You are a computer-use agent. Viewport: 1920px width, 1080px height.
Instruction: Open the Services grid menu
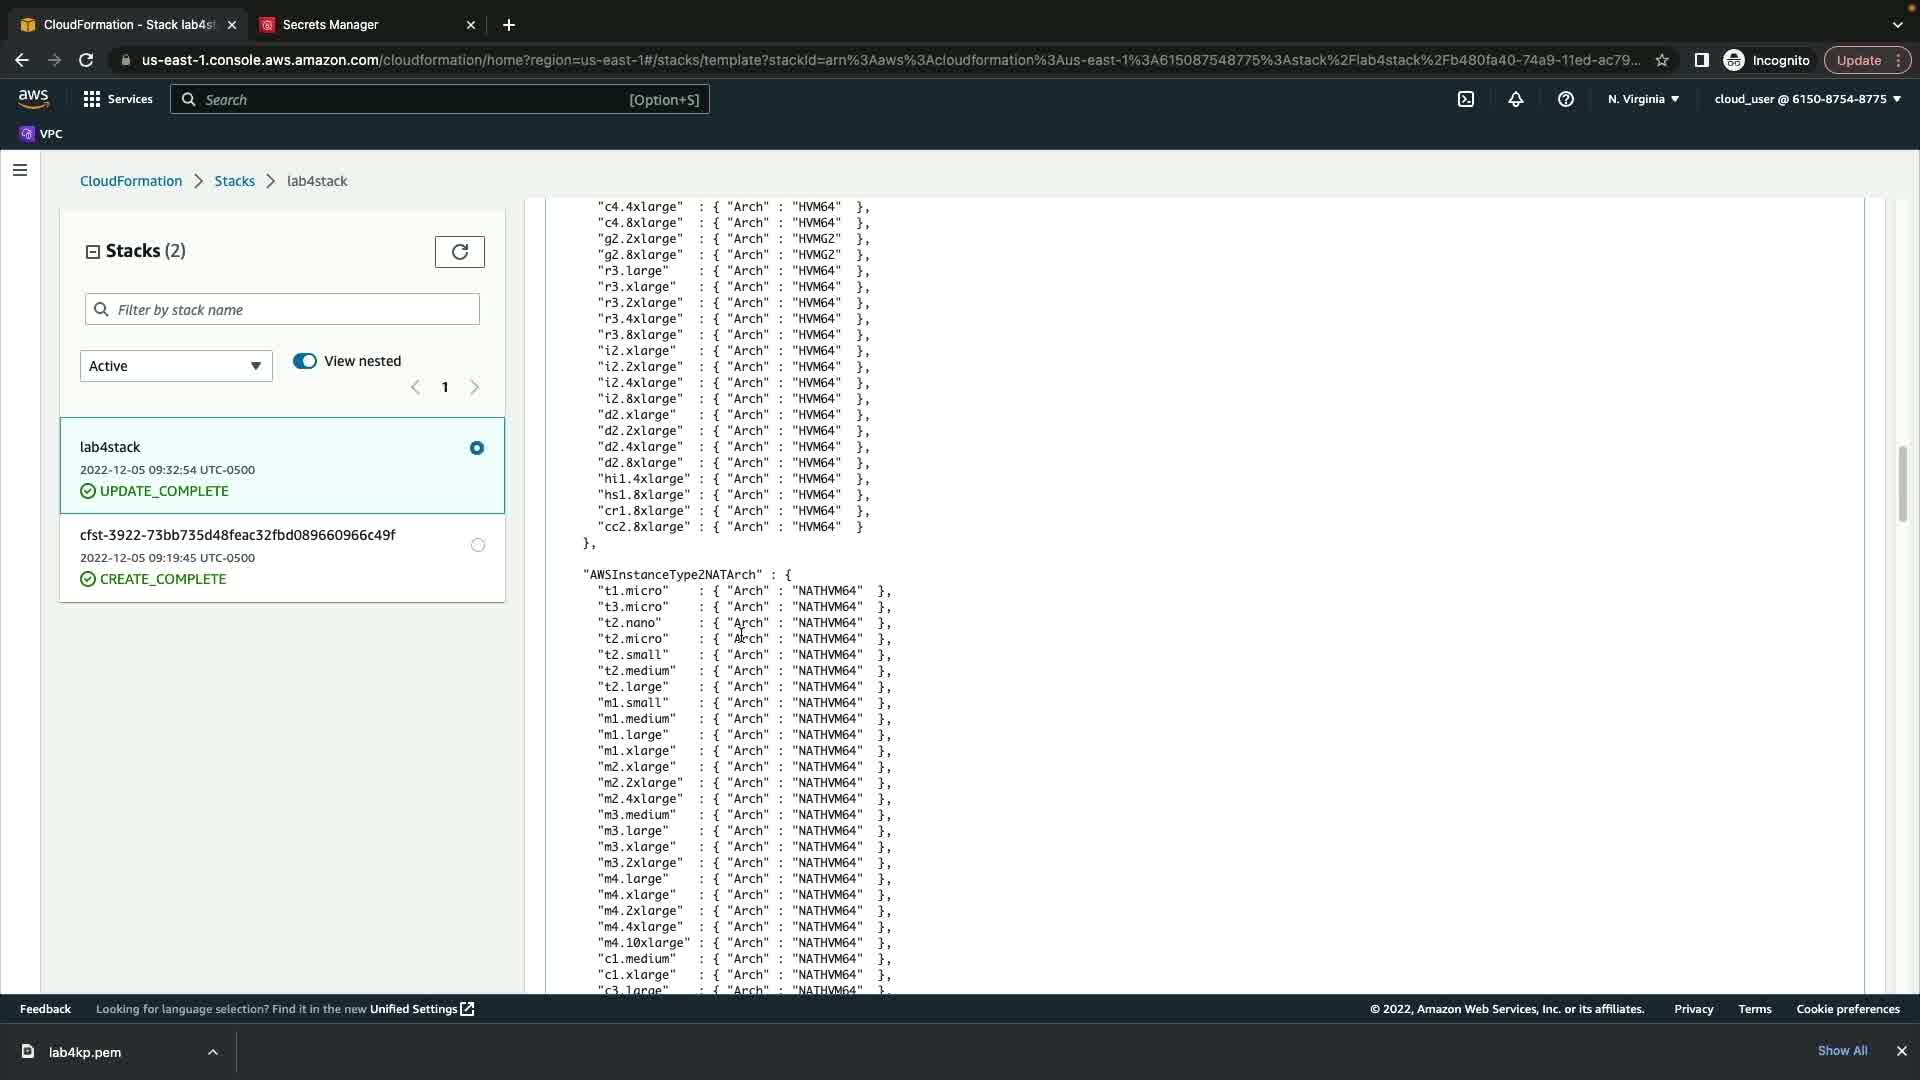(x=118, y=99)
